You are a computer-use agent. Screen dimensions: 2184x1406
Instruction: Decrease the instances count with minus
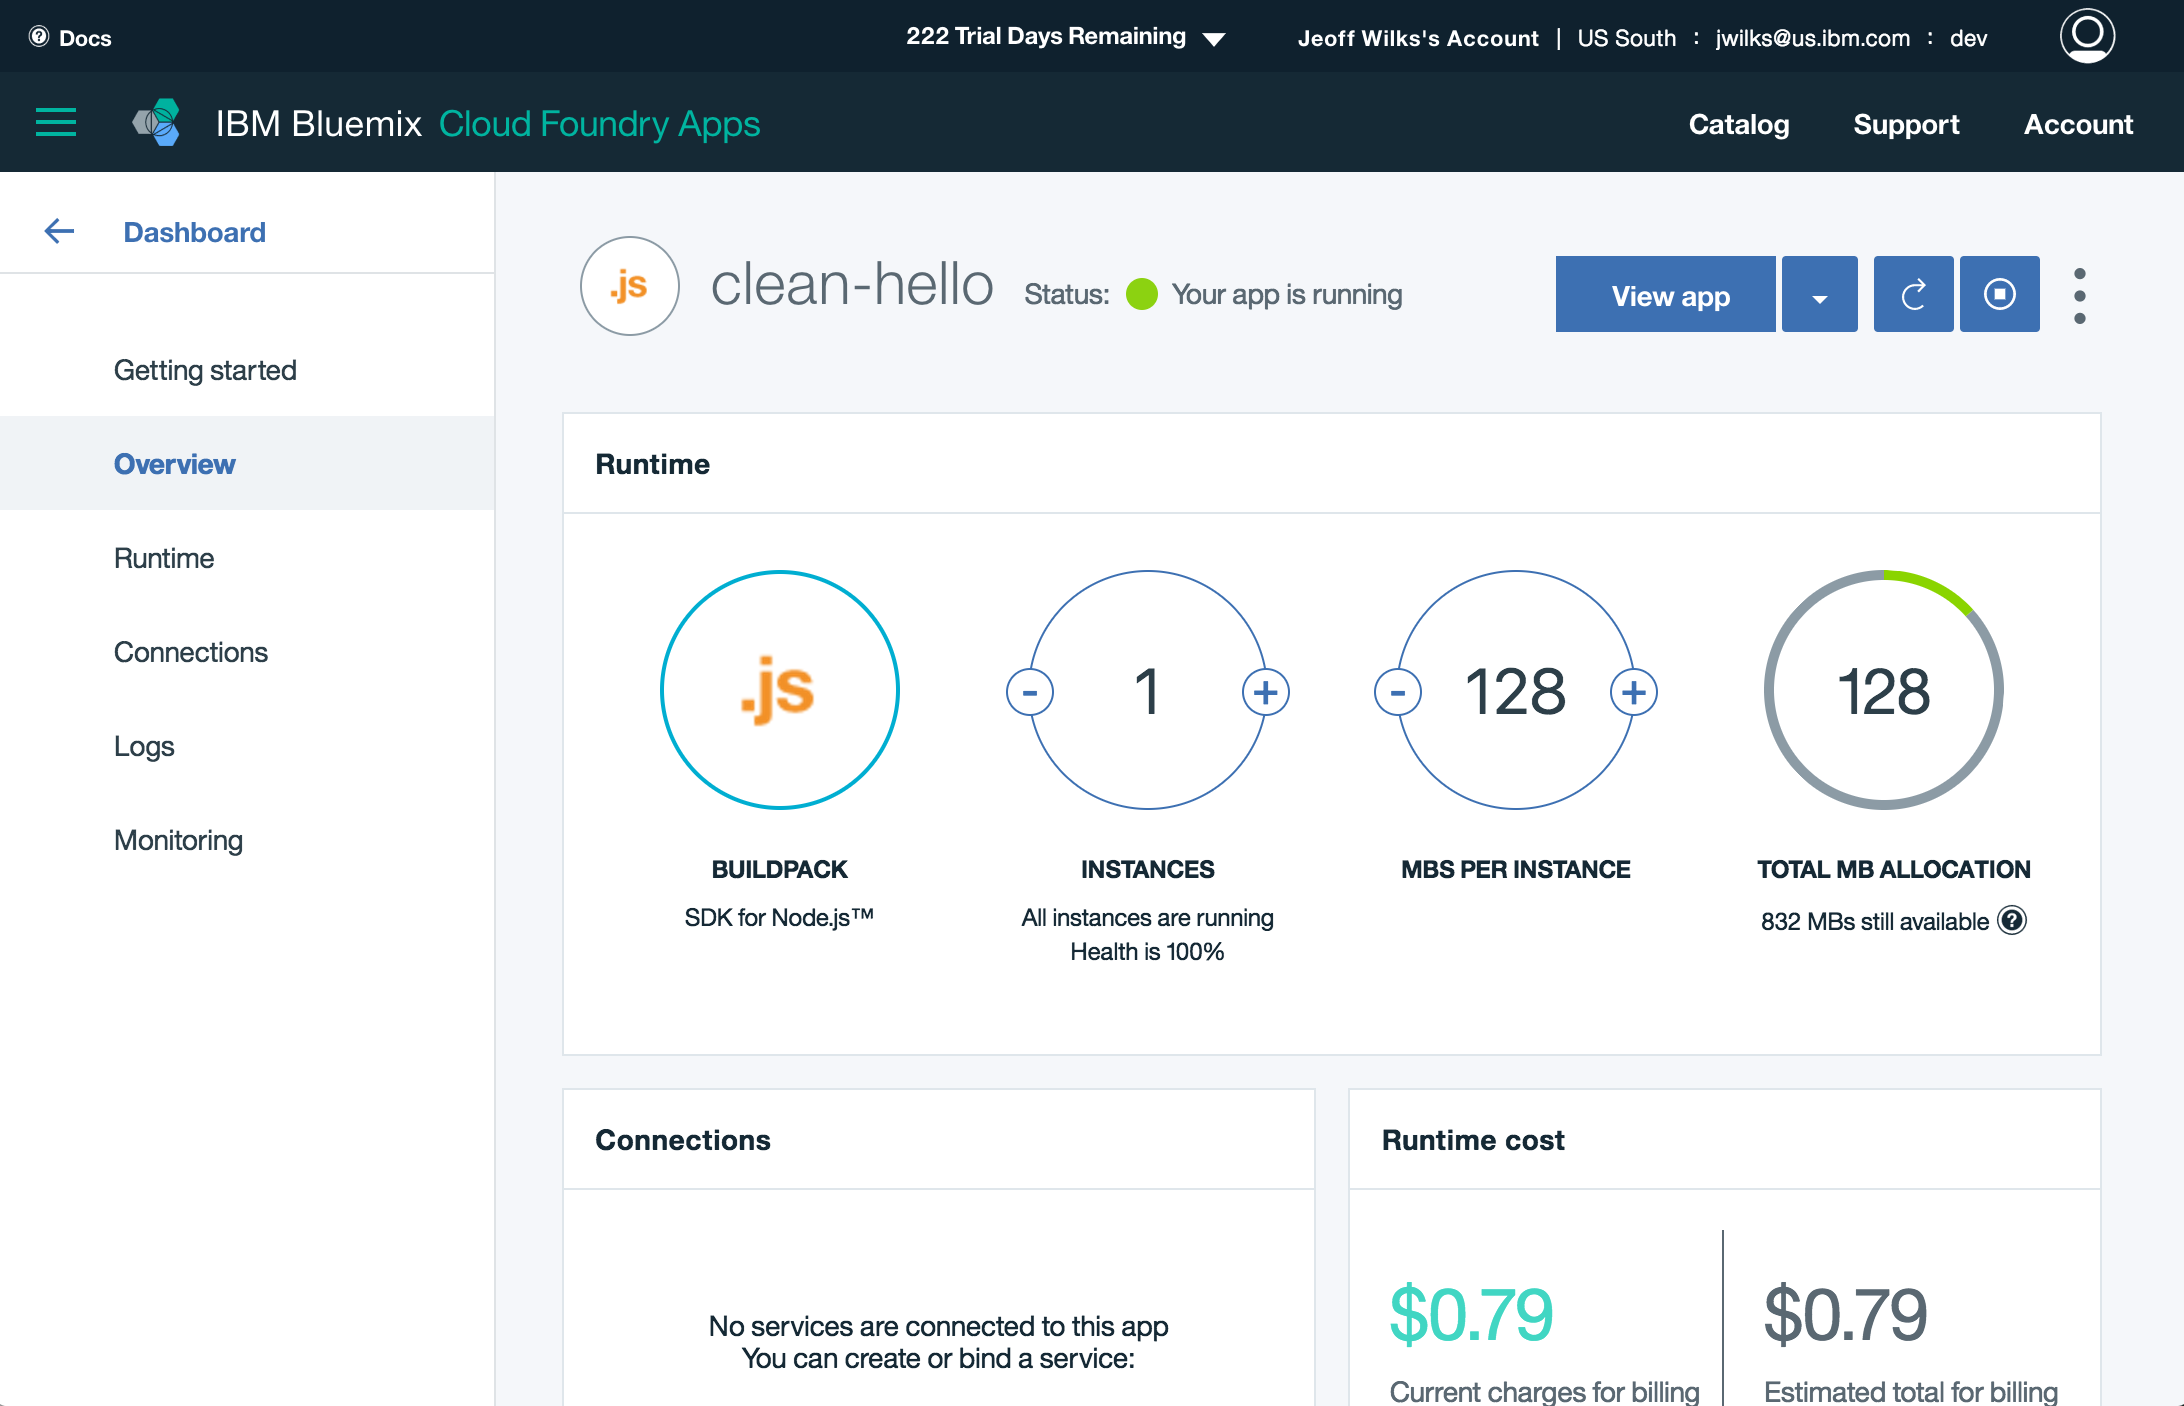click(1030, 692)
